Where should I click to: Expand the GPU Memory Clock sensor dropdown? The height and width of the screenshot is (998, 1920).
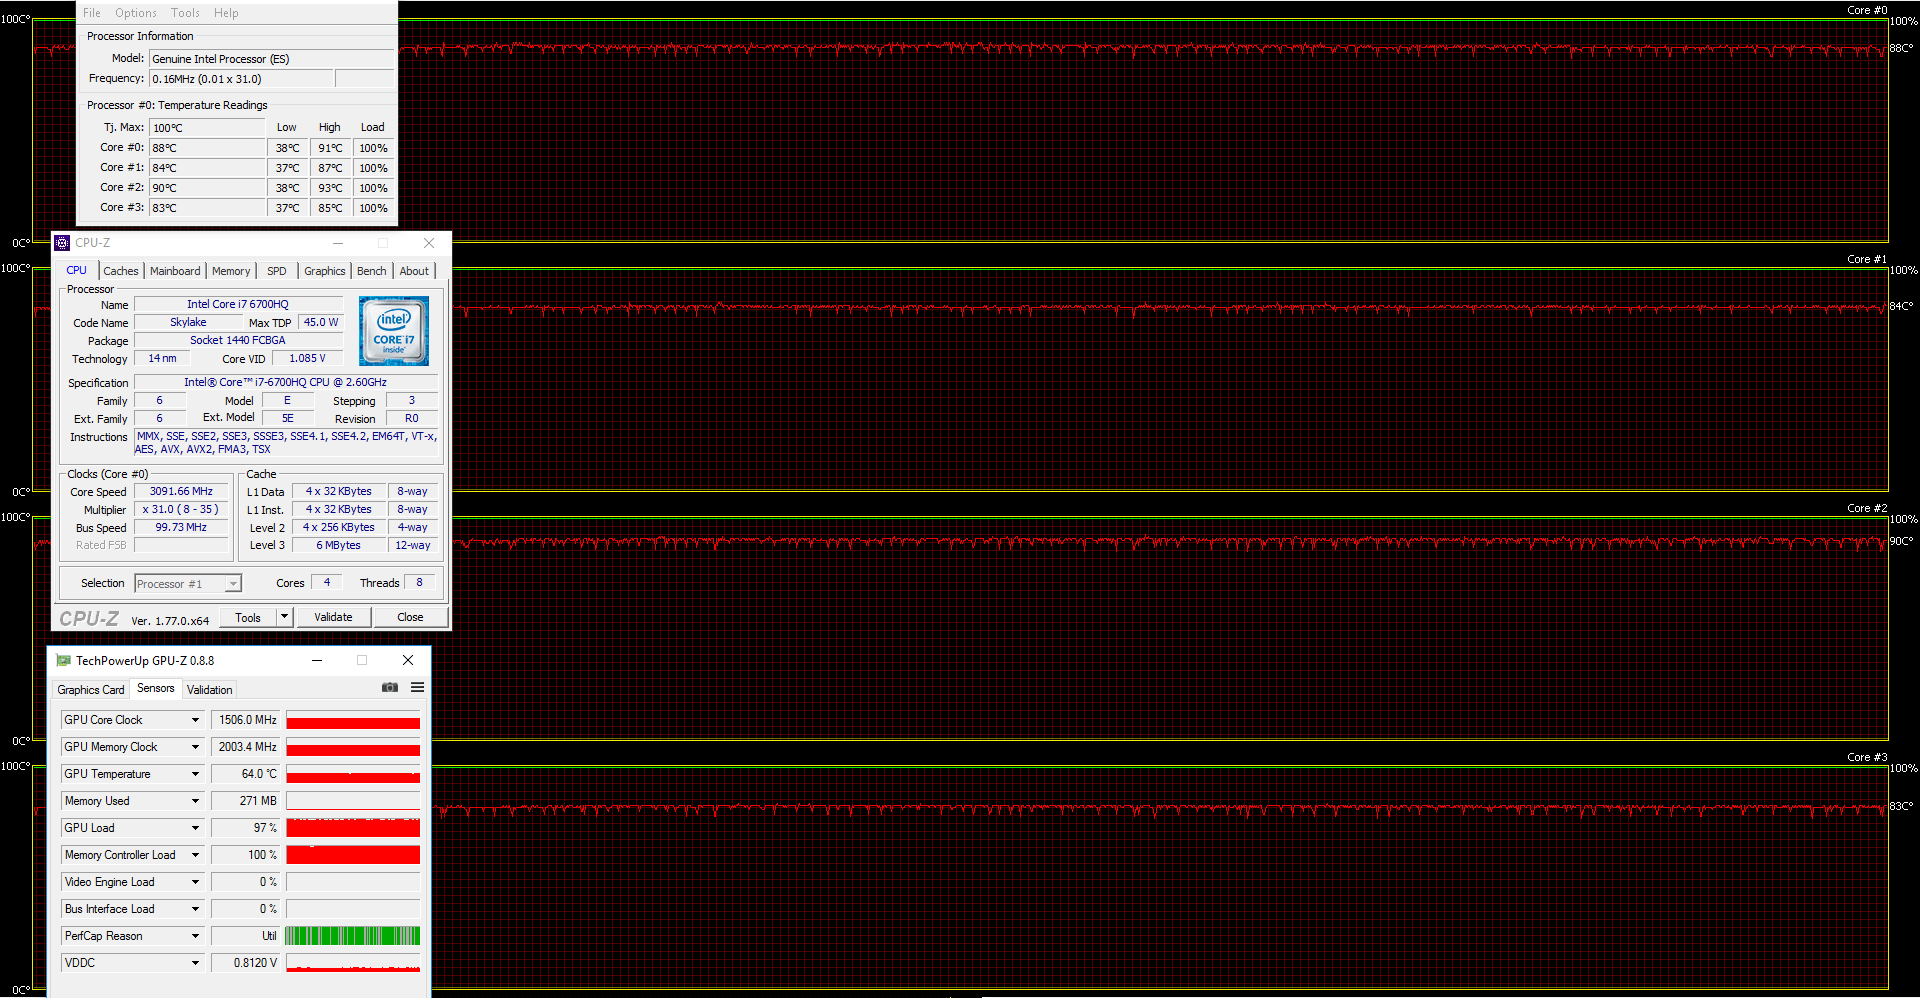point(195,747)
